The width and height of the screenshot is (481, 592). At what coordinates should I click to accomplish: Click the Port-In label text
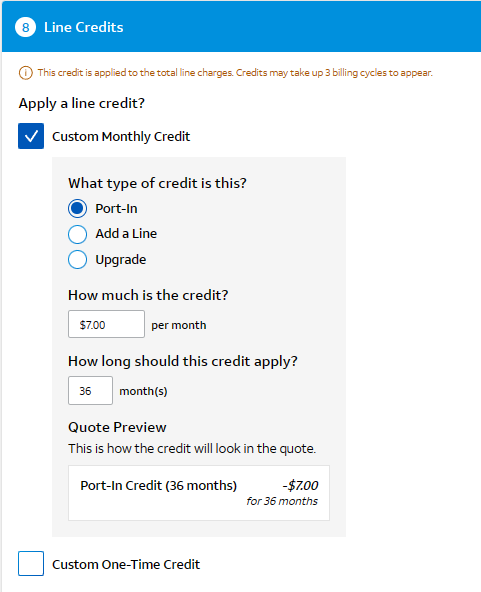click(116, 208)
